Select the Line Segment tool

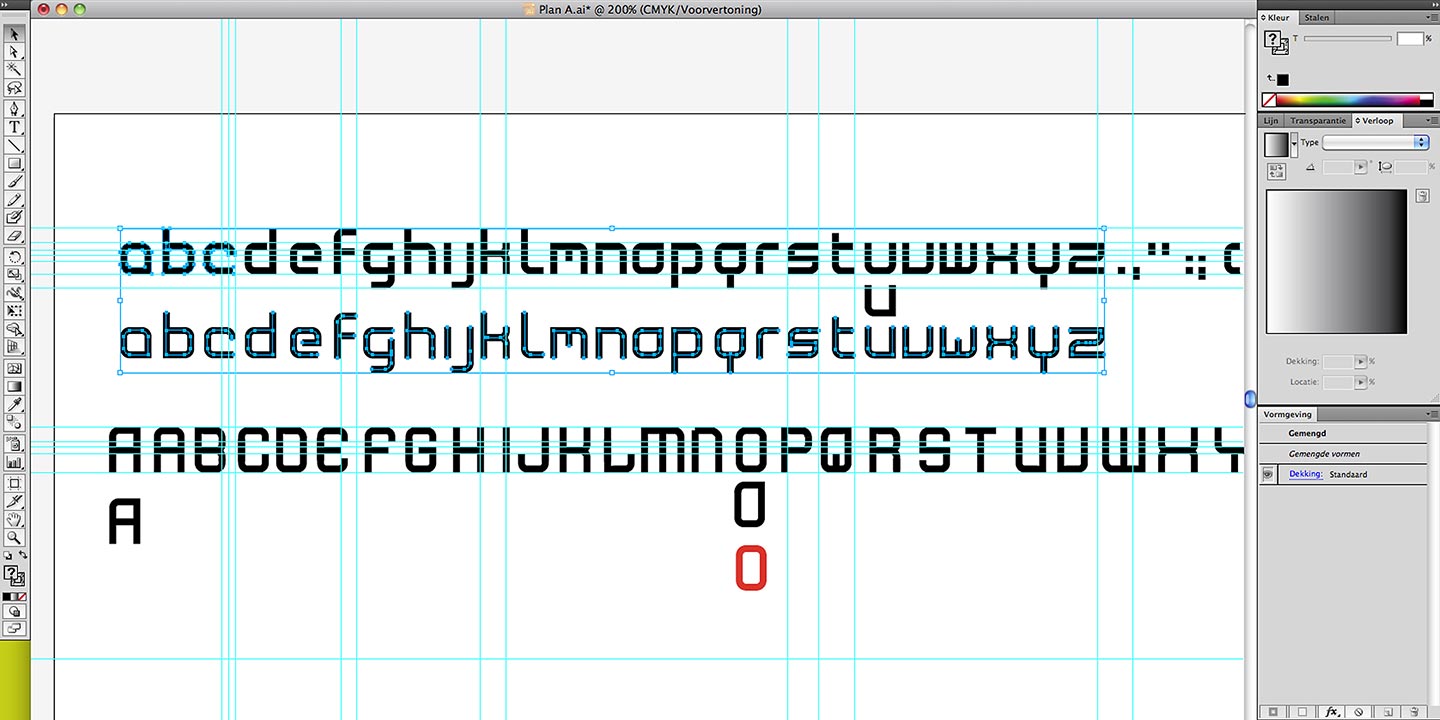(15, 145)
